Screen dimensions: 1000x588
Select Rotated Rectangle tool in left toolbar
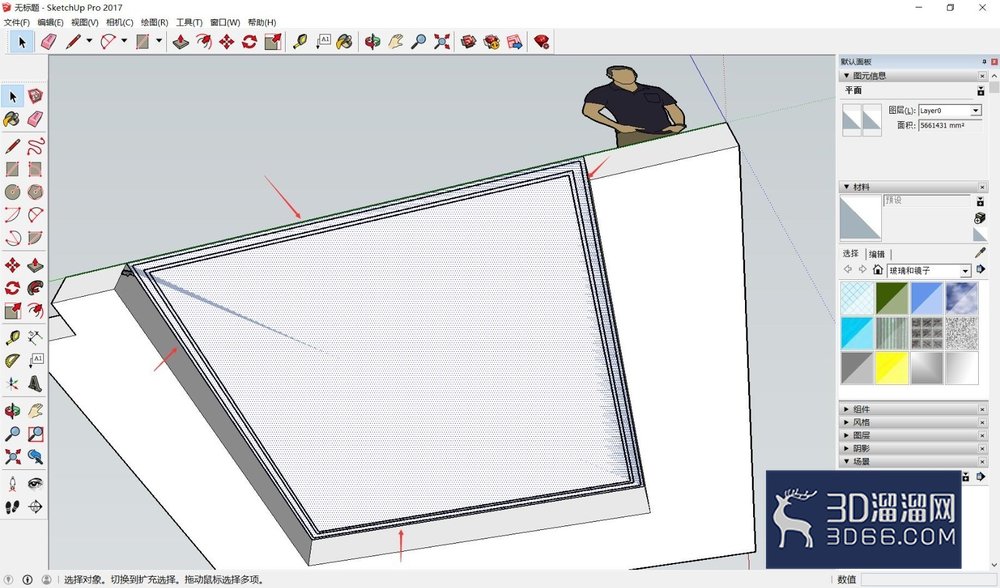[36, 169]
